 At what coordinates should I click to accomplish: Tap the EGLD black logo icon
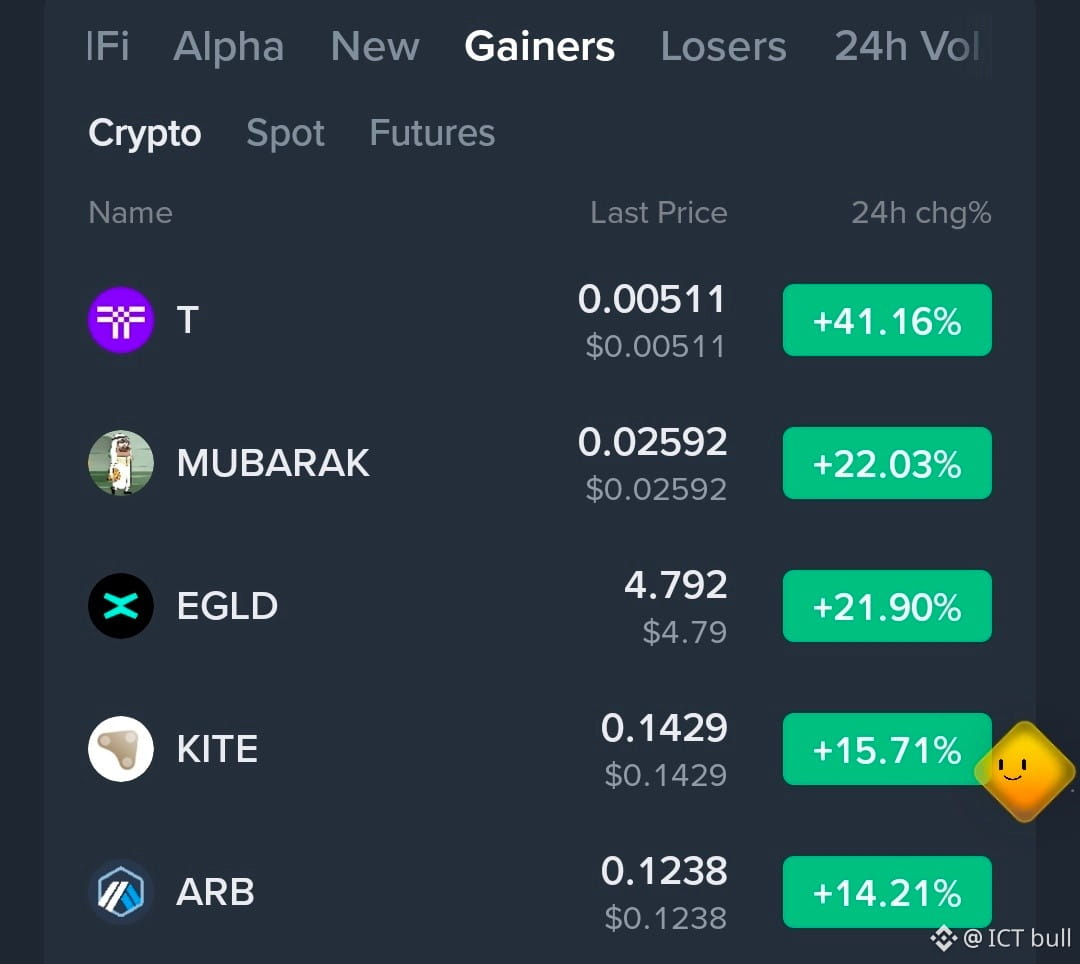tap(121, 606)
